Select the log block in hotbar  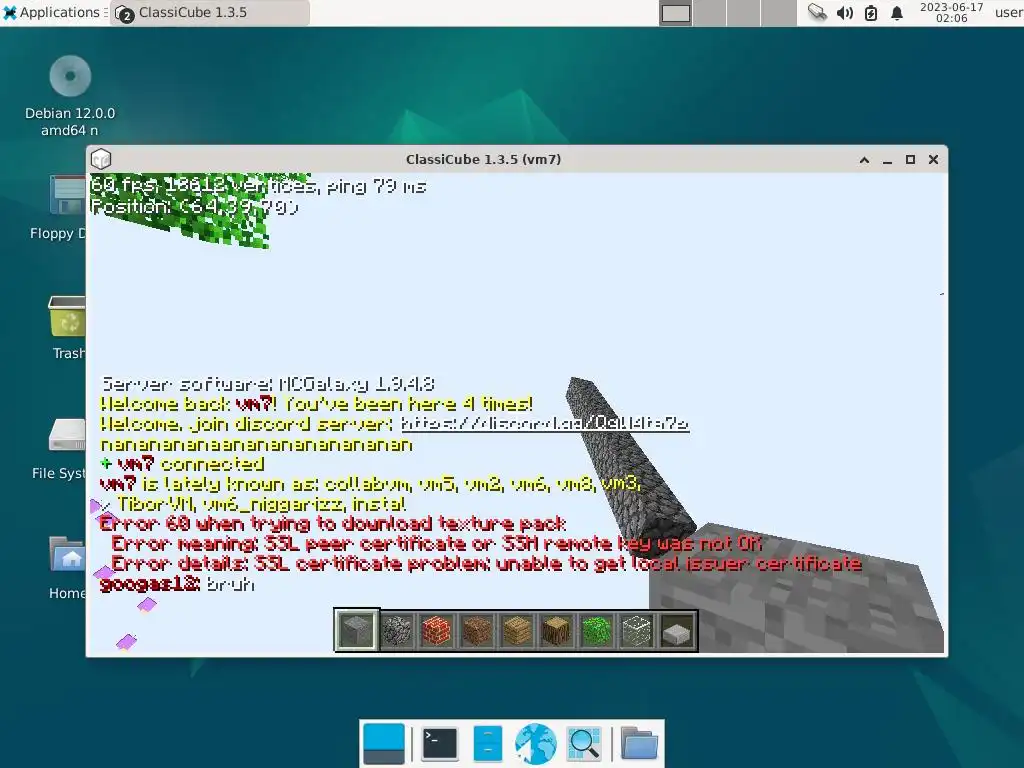556,631
